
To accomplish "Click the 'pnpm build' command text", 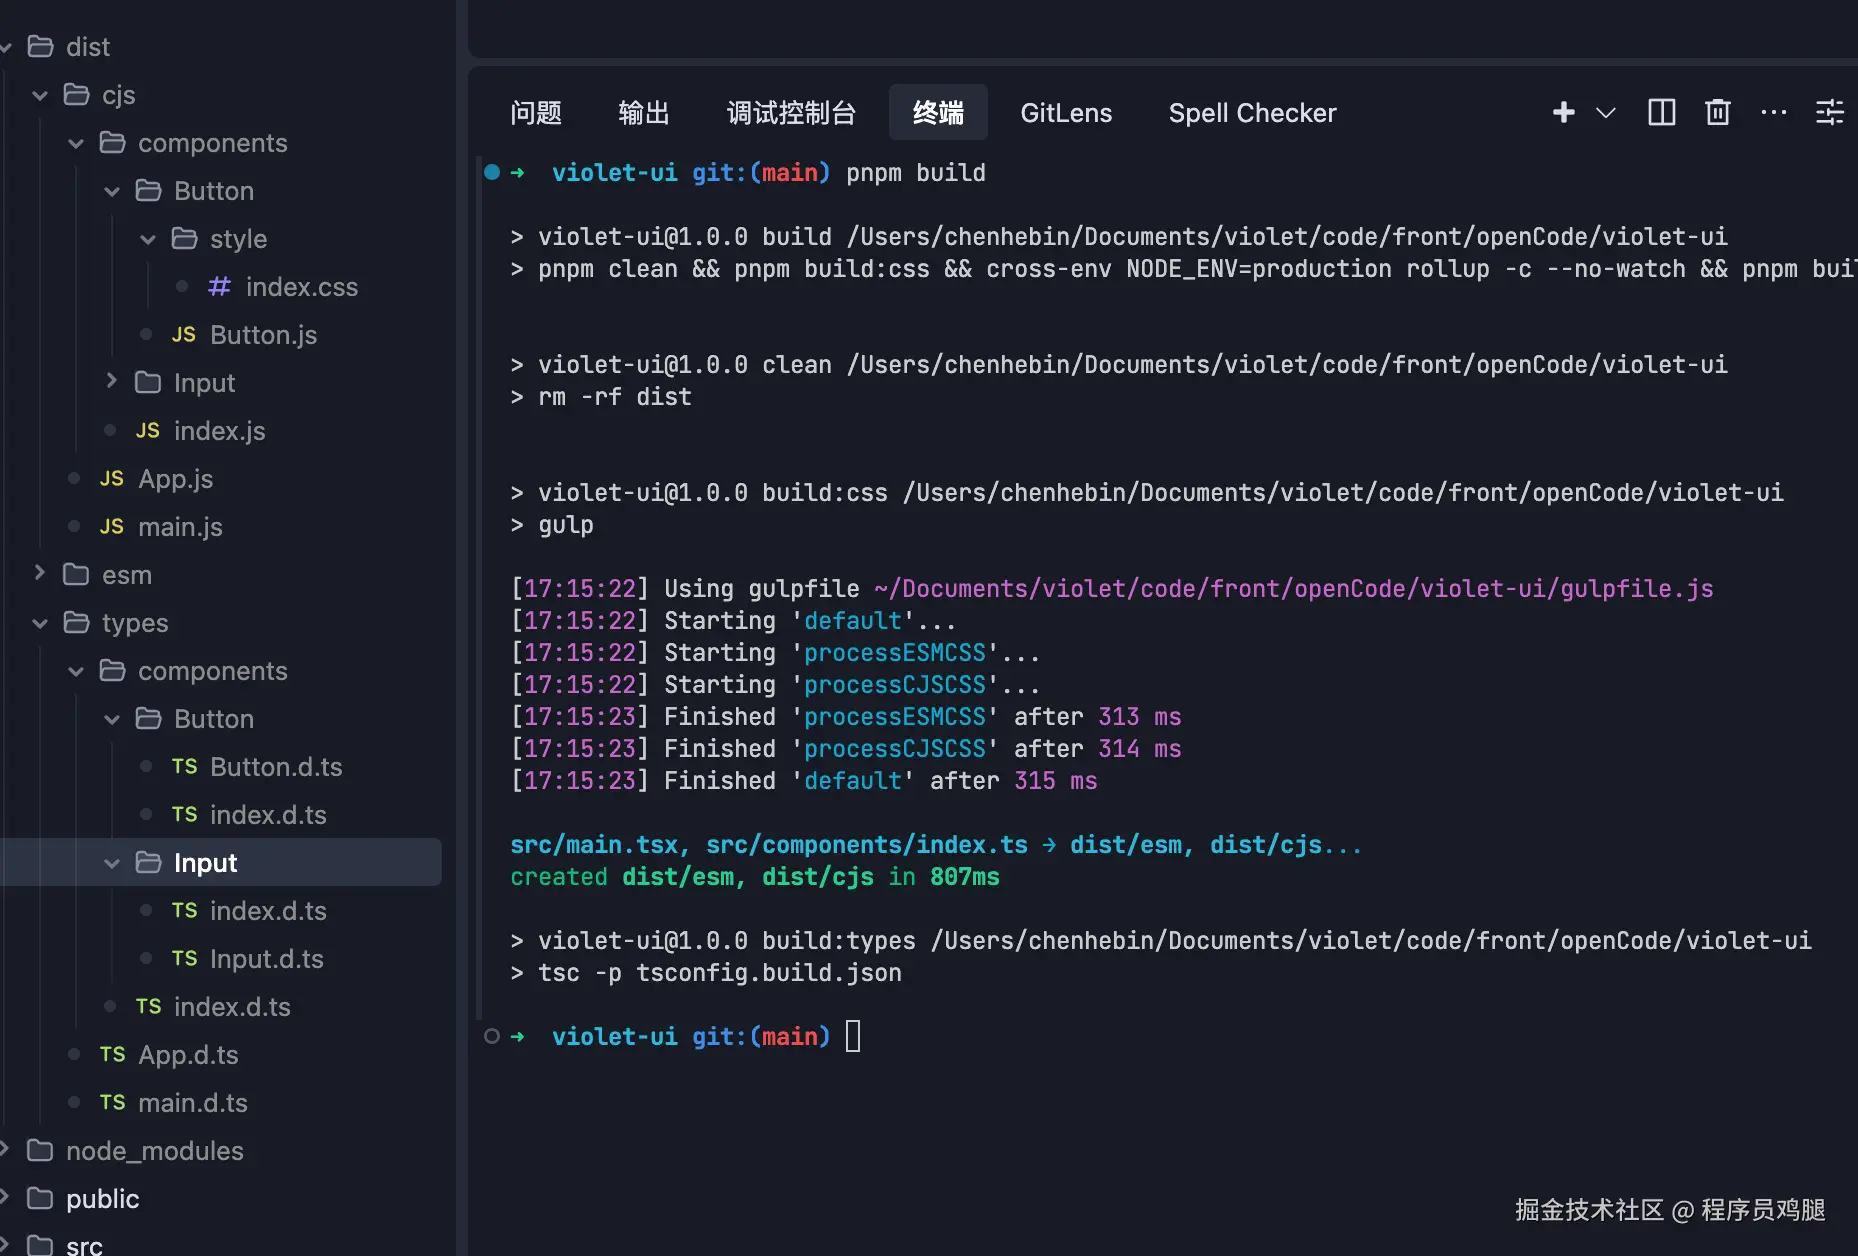I will pyautogui.click(x=915, y=173).
